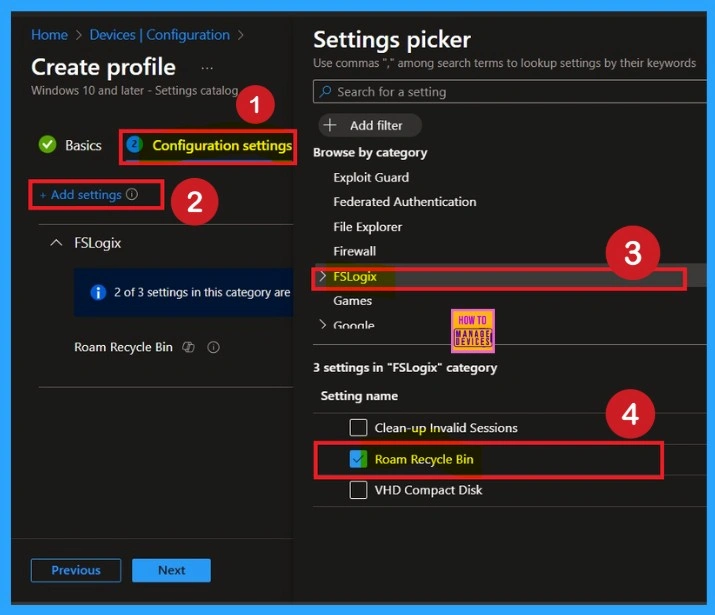Open the Home breadcrumb link
Screen dimensions: 715x615
click(x=49, y=35)
